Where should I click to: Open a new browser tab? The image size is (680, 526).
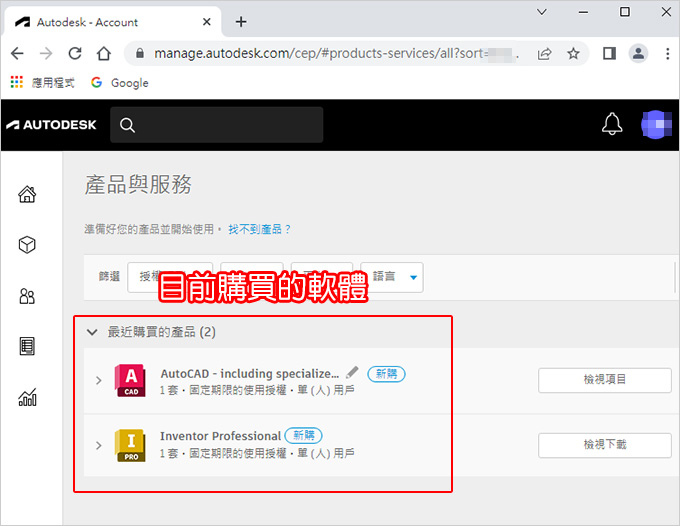click(x=241, y=22)
